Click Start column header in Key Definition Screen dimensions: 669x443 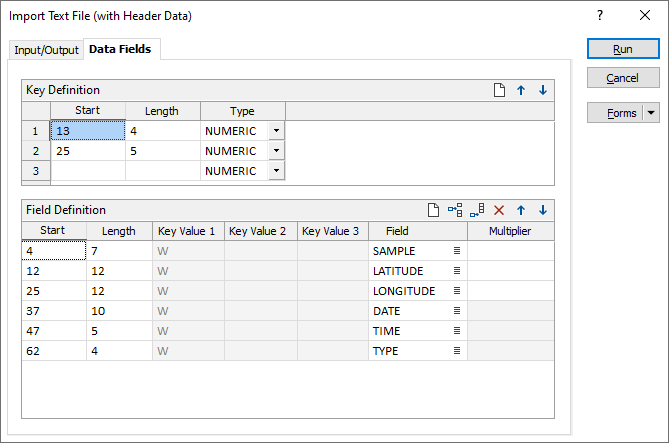click(88, 111)
